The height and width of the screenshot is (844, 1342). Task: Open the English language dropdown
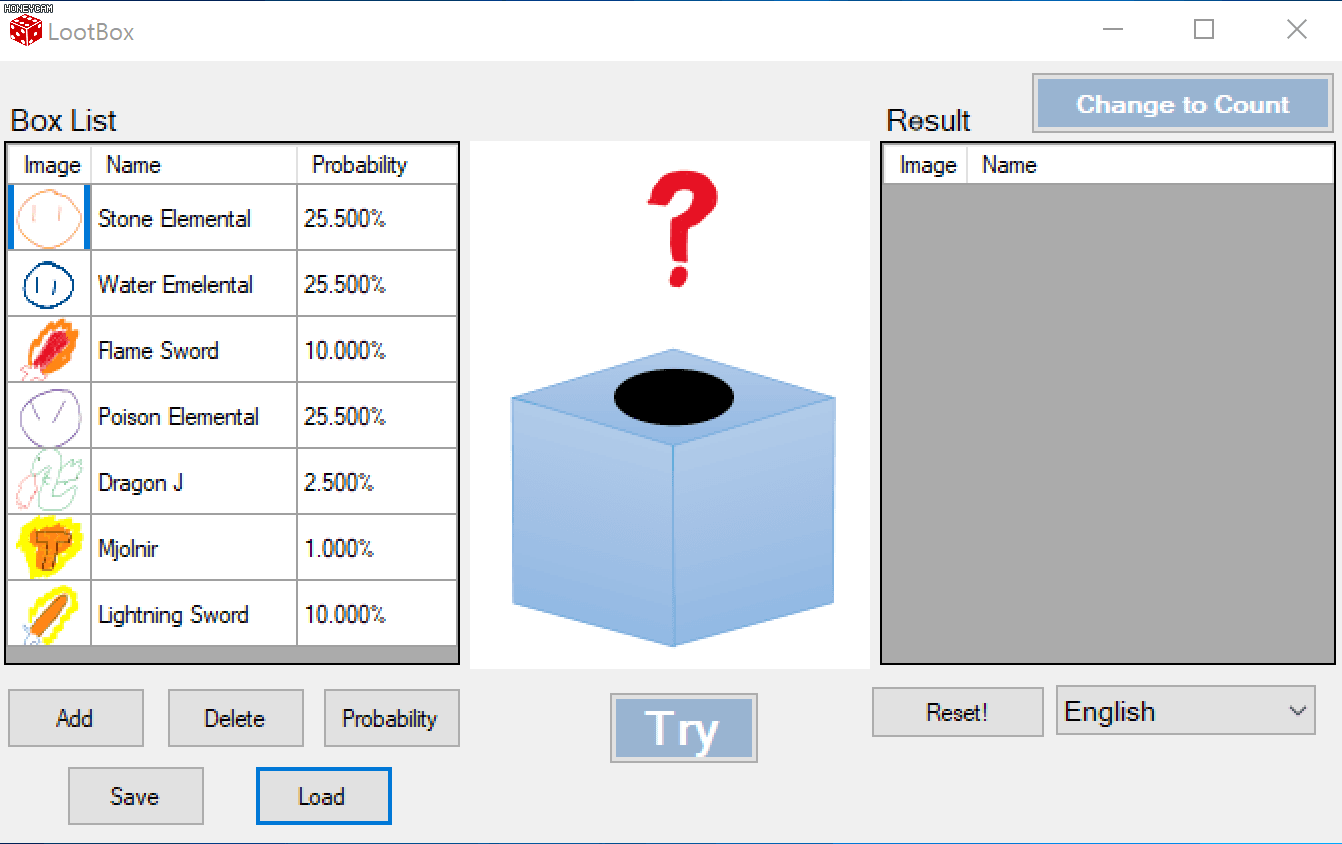1186,711
